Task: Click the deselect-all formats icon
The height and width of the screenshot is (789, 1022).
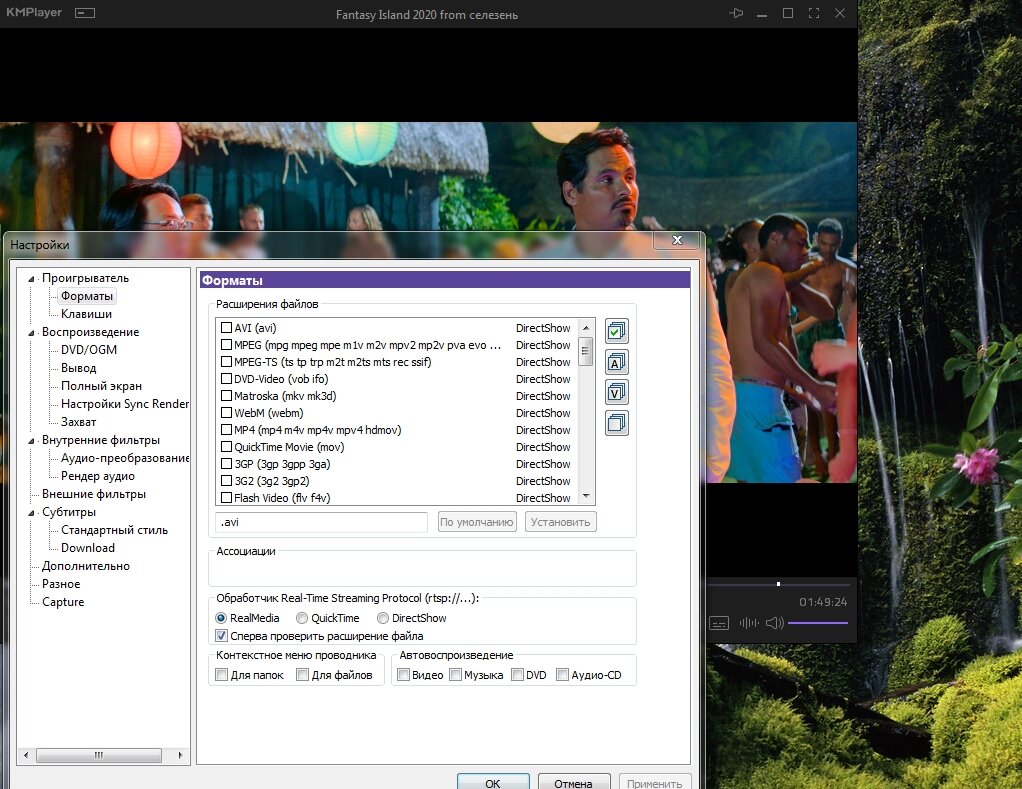Action: pyautogui.click(x=617, y=423)
